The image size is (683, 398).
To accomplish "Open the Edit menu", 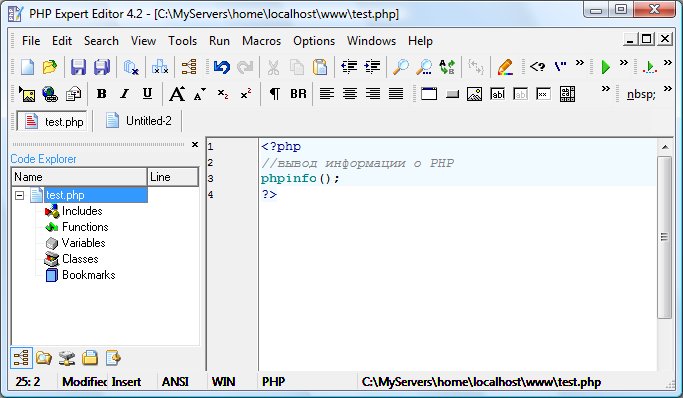I will point(62,41).
